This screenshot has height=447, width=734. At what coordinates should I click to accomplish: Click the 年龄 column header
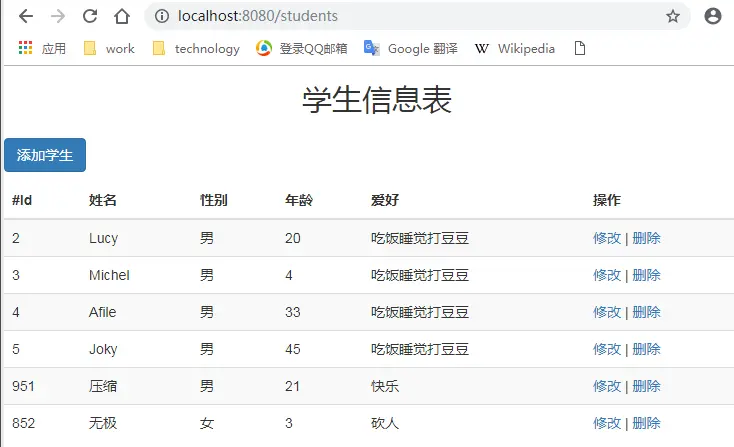(x=299, y=200)
